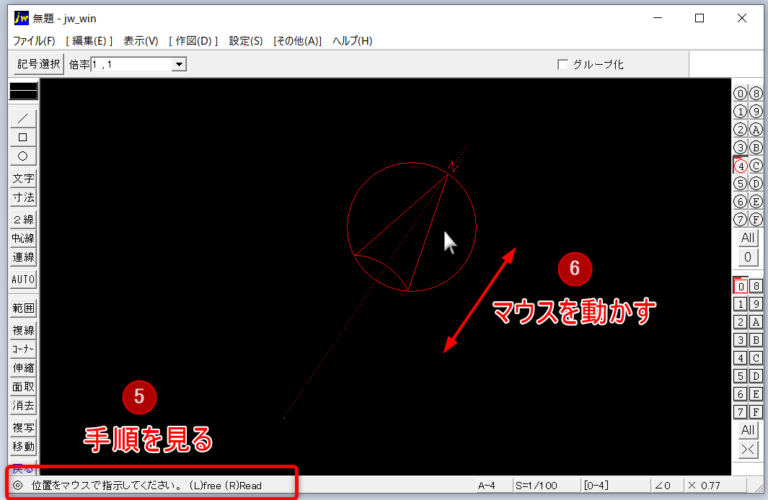
Task: Click the S=1/100 scale status
Action: [545, 485]
